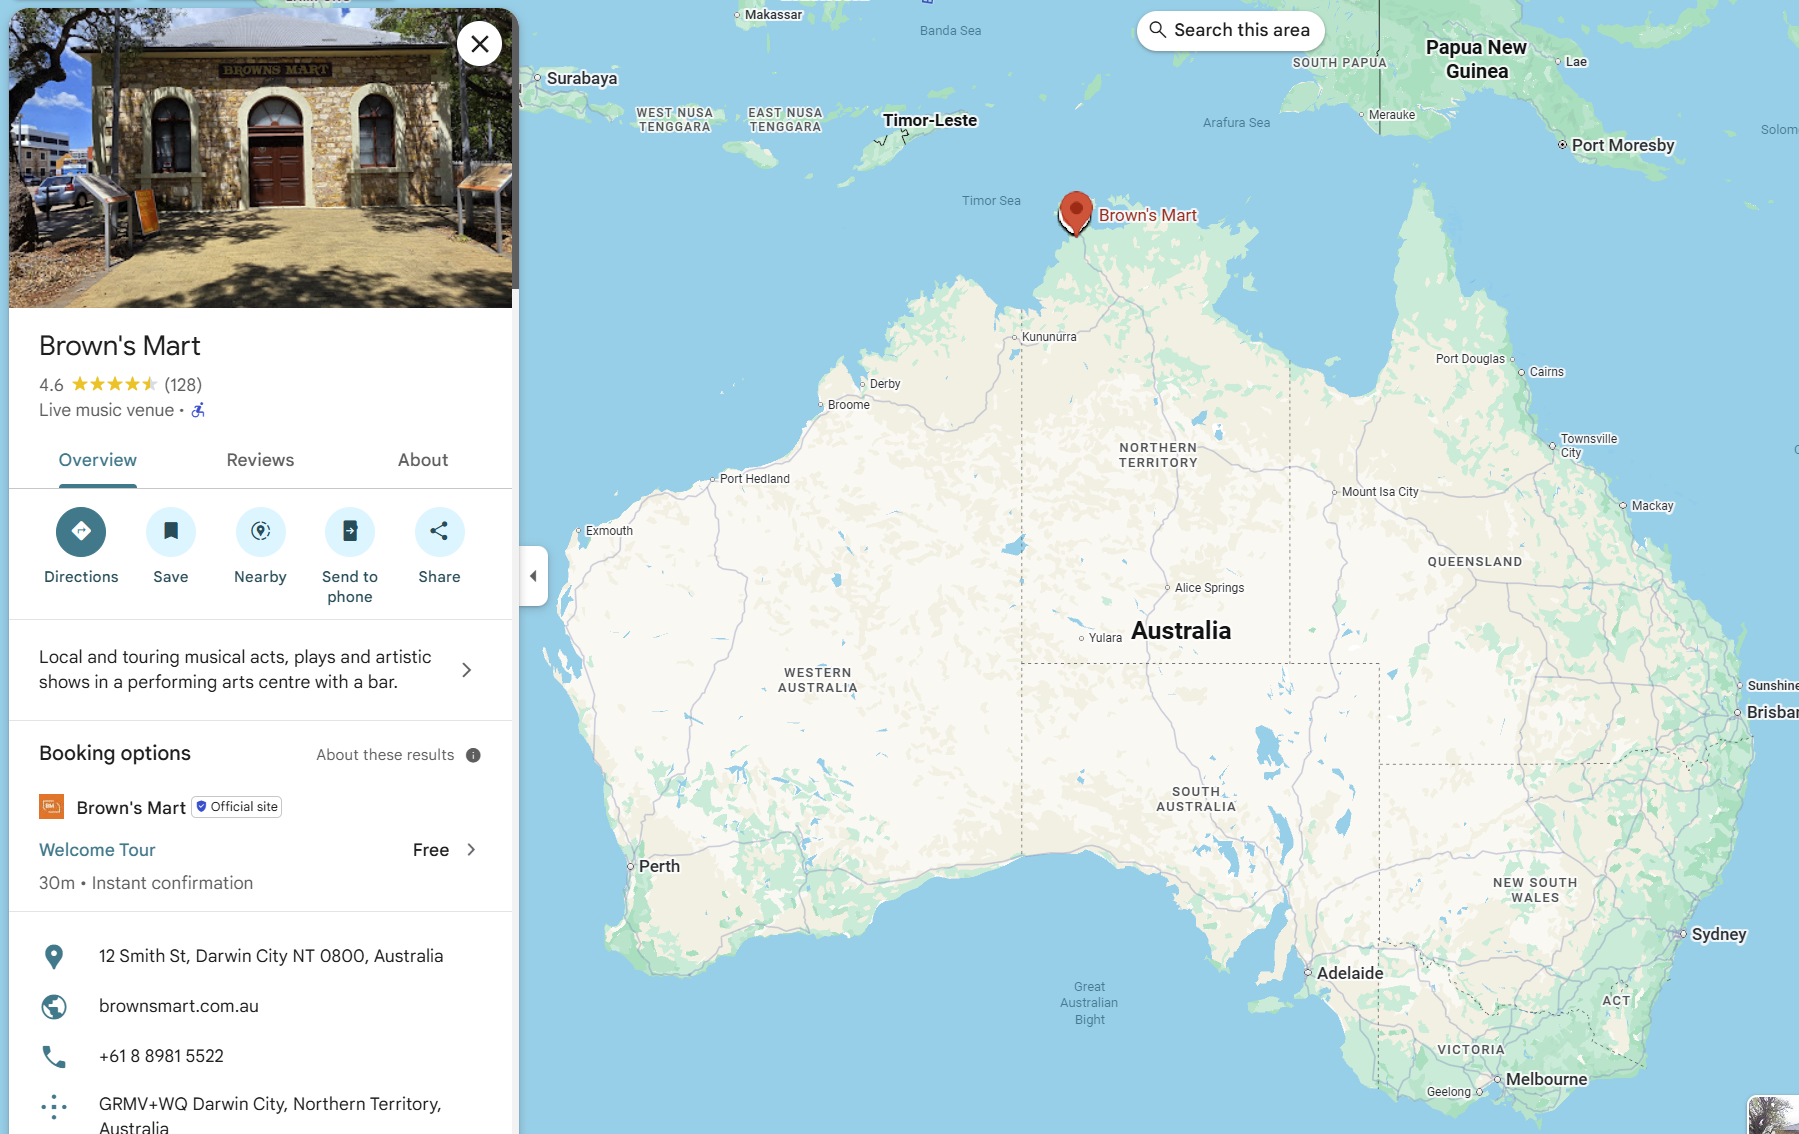
Task: Click the Search this area button
Action: 1230,30
